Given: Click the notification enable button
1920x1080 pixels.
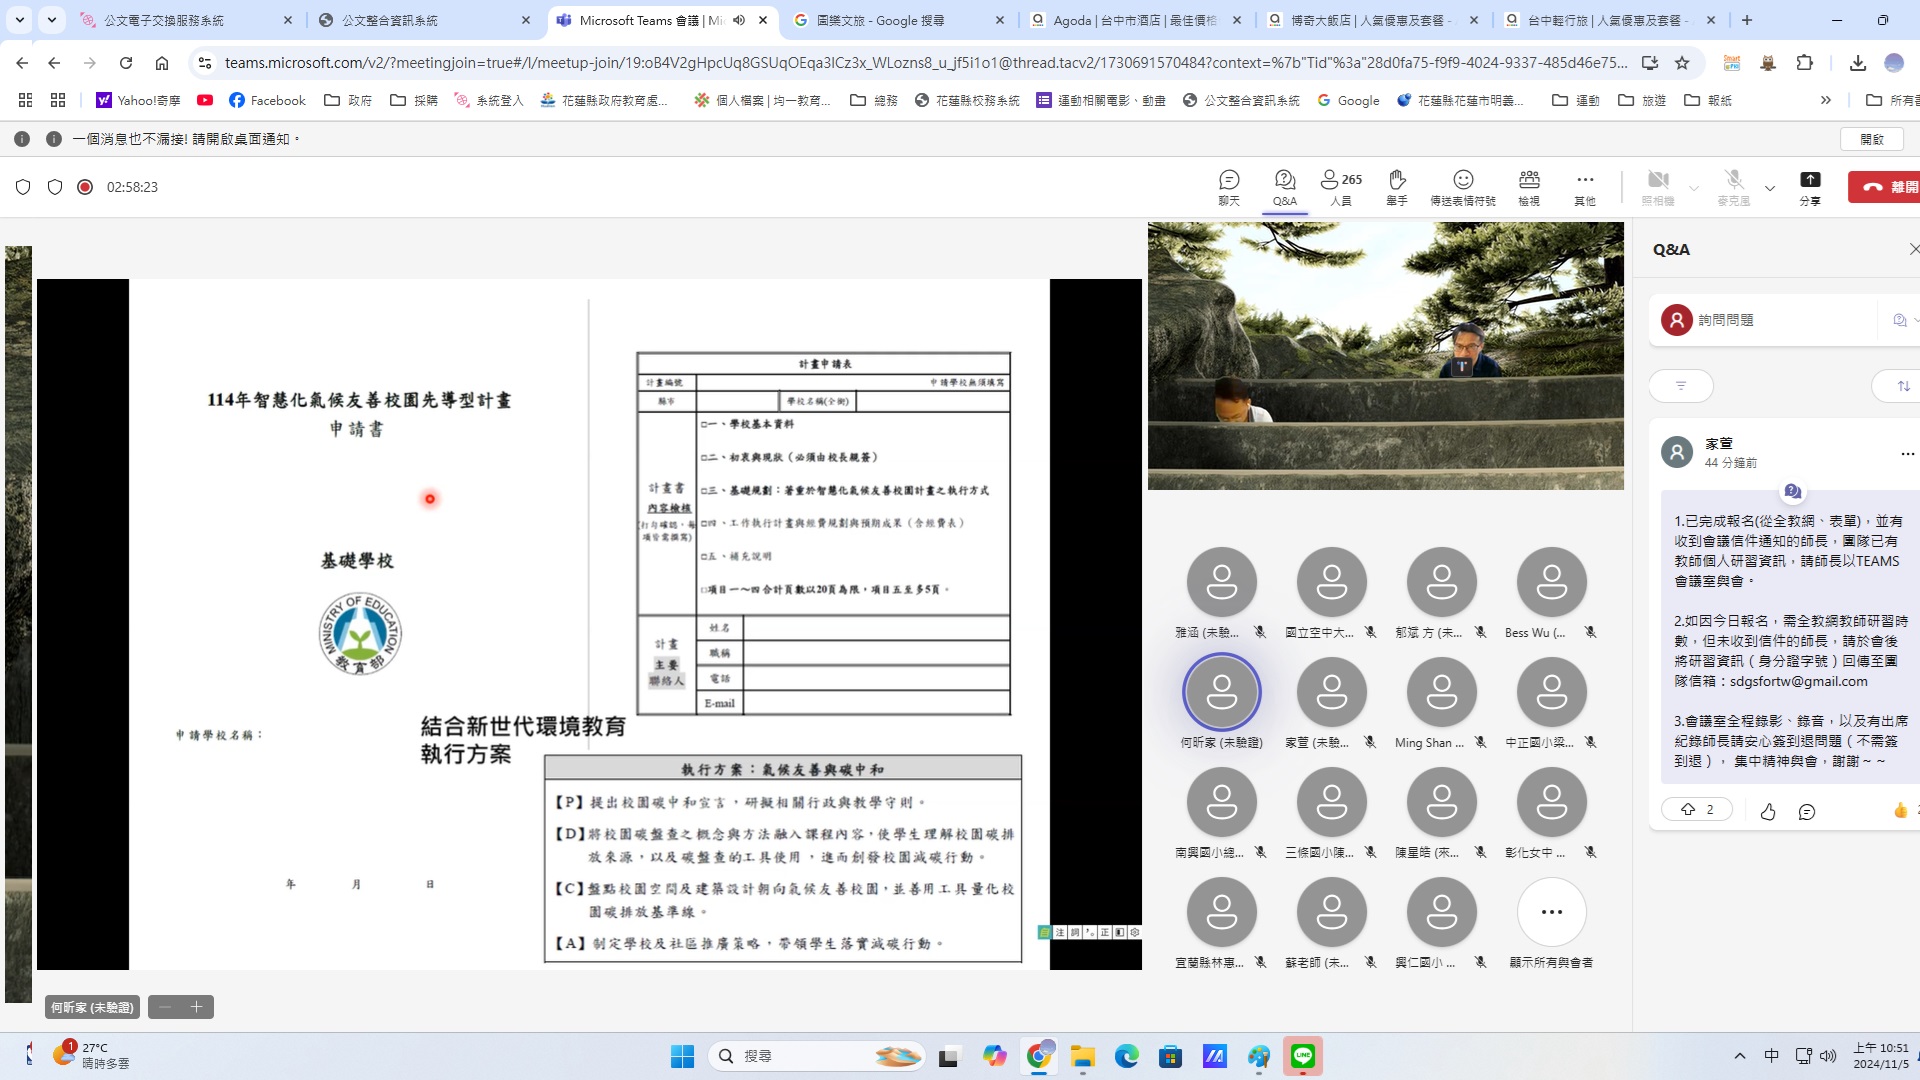Looking at the screenshot, I should [x=1871, y=139].
